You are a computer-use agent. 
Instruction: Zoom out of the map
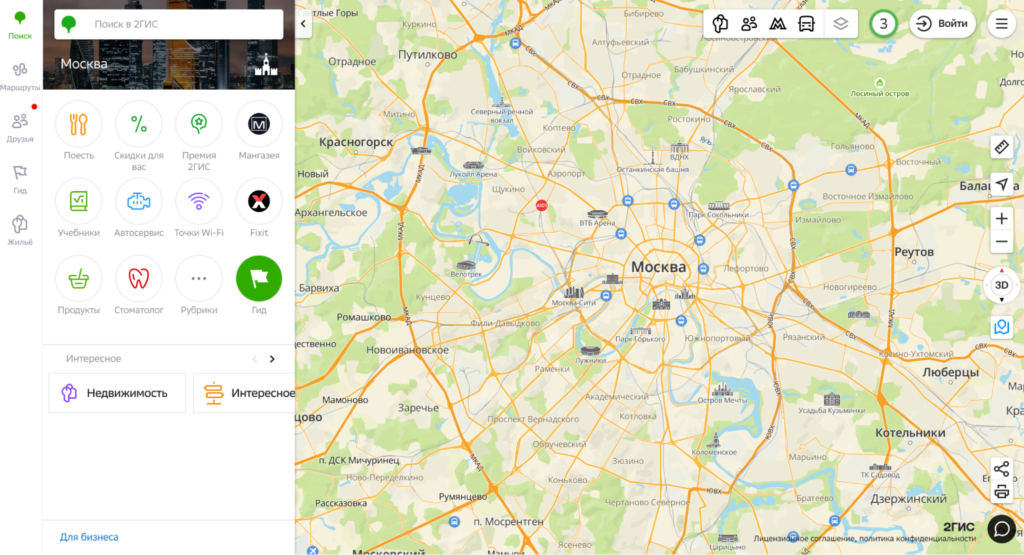click(x=1001, y=243)
